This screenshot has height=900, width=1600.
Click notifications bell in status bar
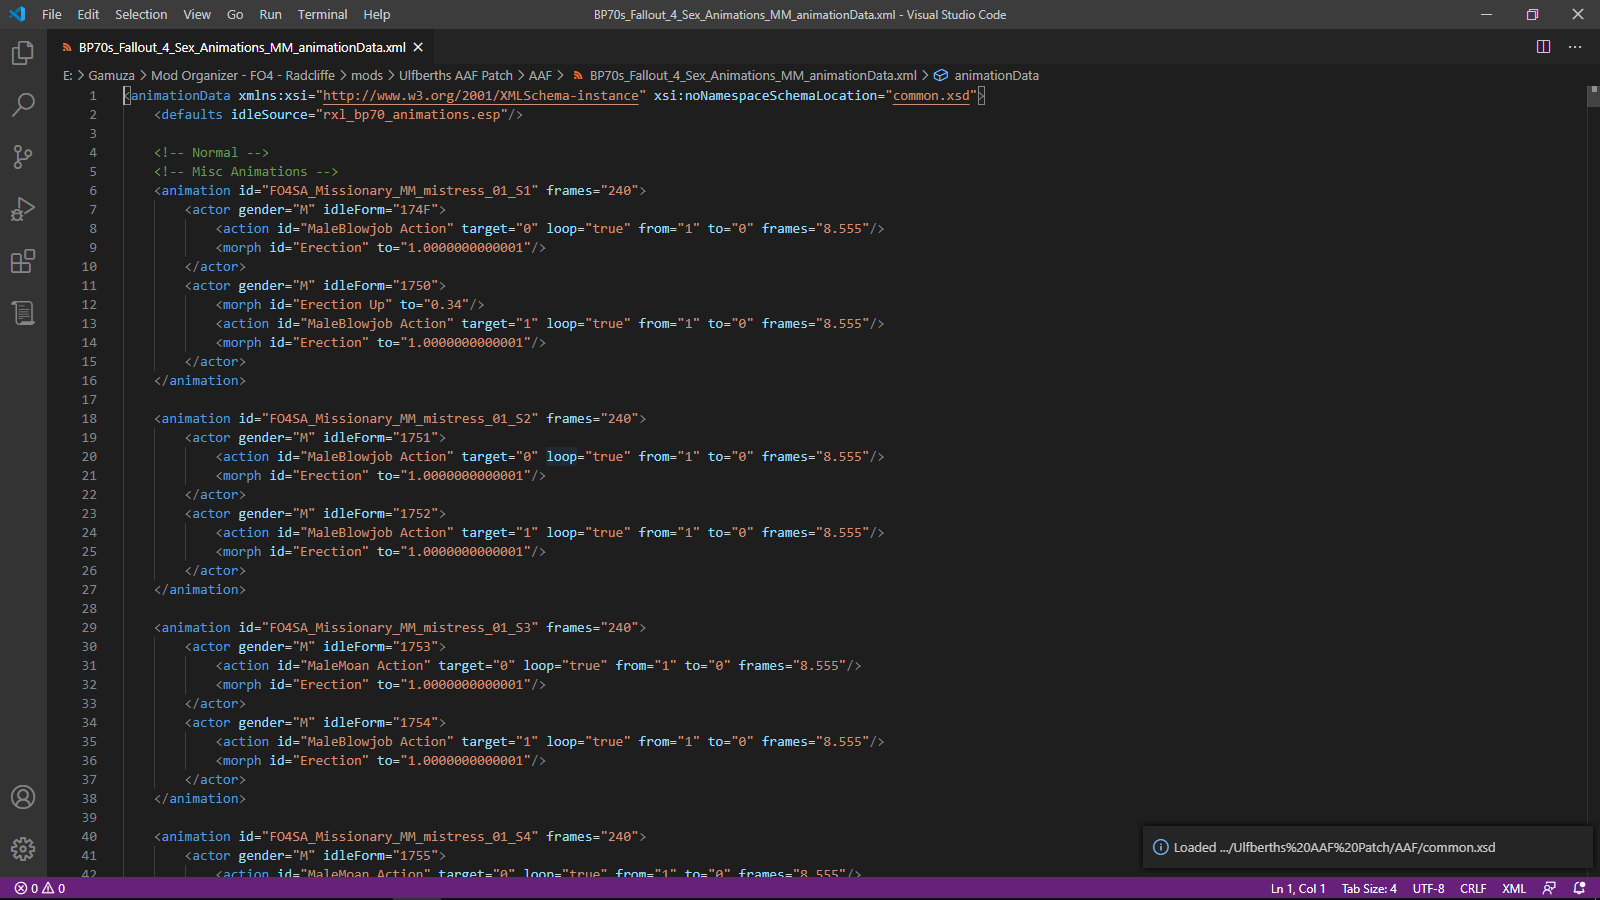click(x=1580, y=888)
